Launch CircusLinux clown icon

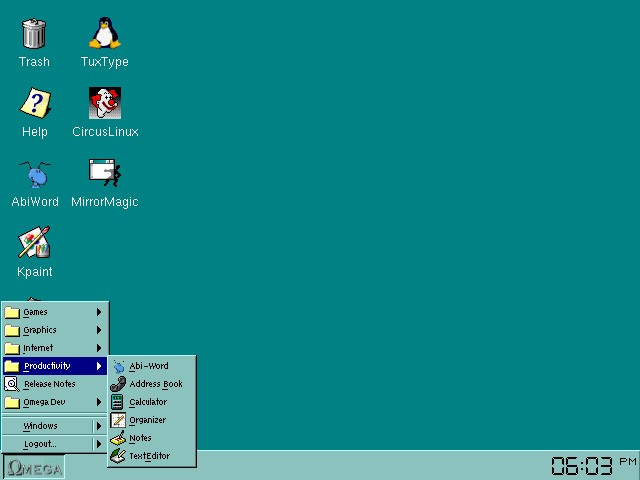105,103
